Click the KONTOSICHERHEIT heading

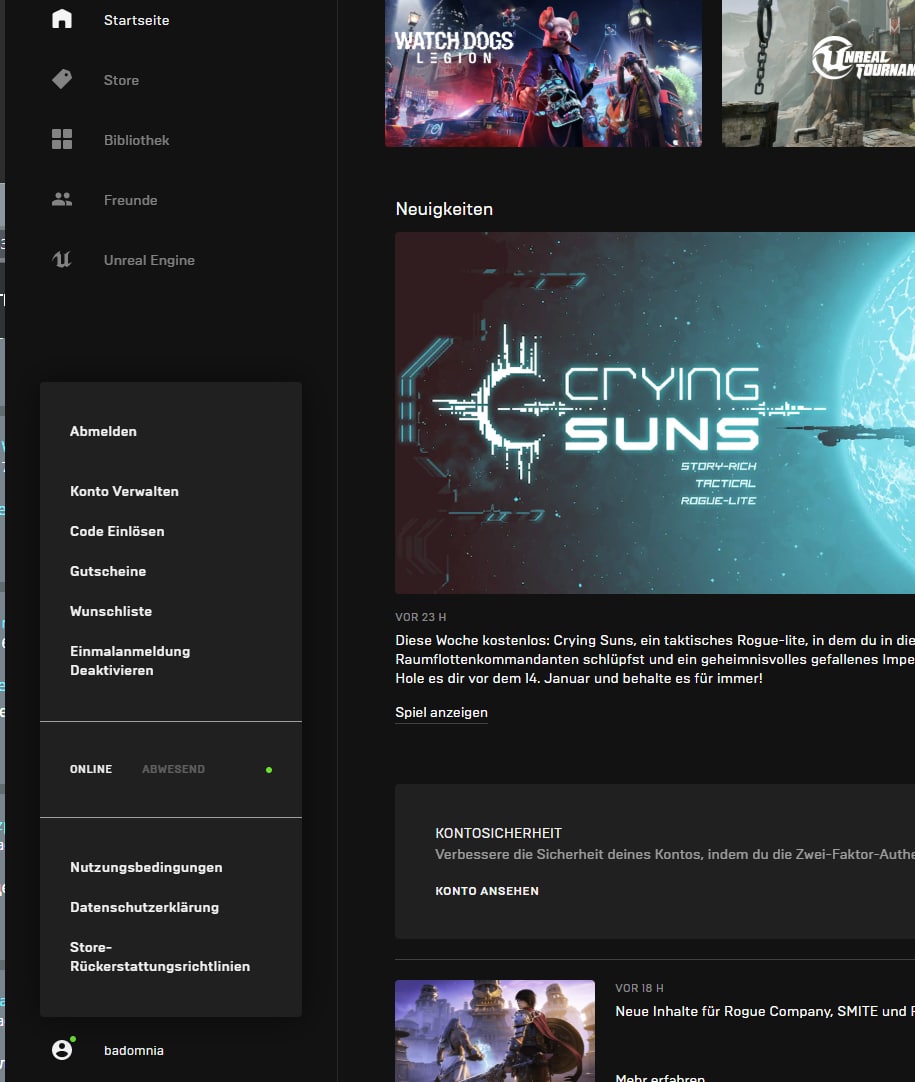click(x=499, y=833)
